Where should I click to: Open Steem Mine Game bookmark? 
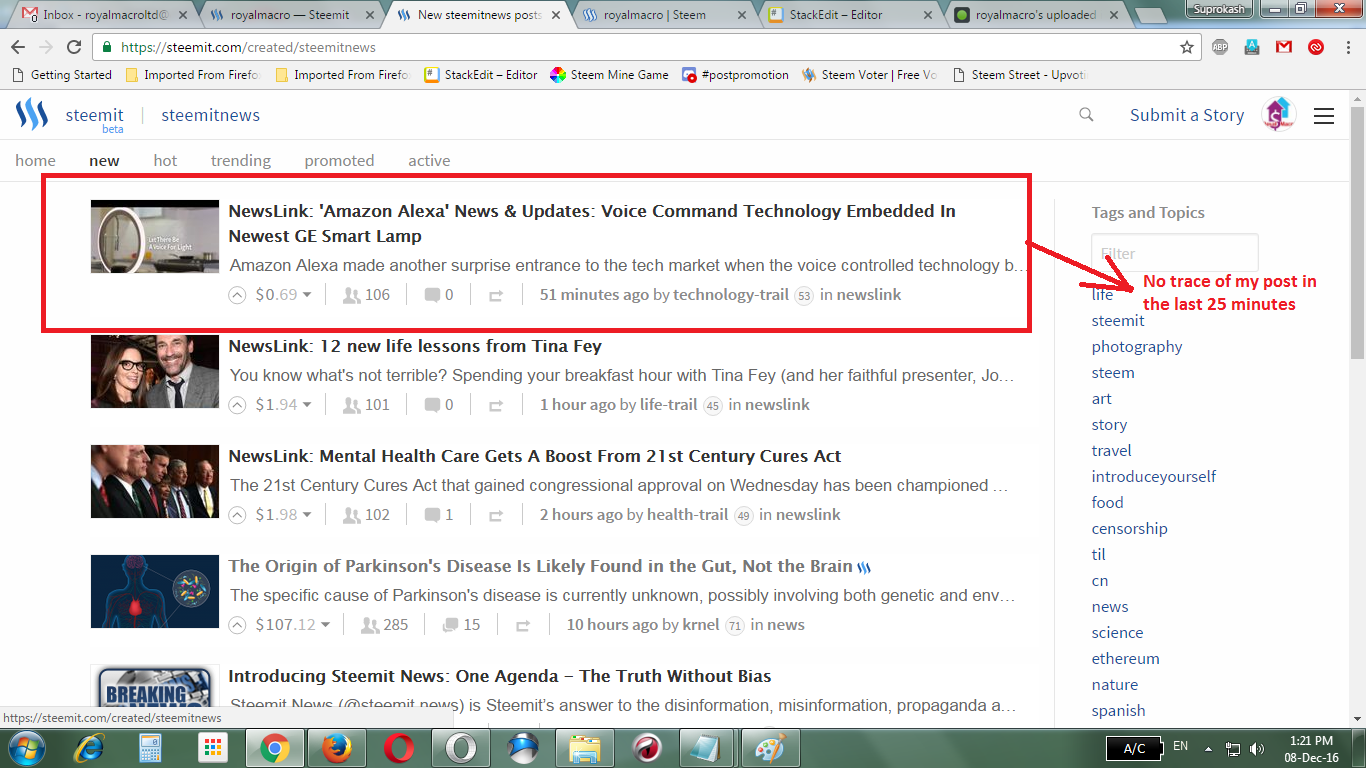[609, 75]
